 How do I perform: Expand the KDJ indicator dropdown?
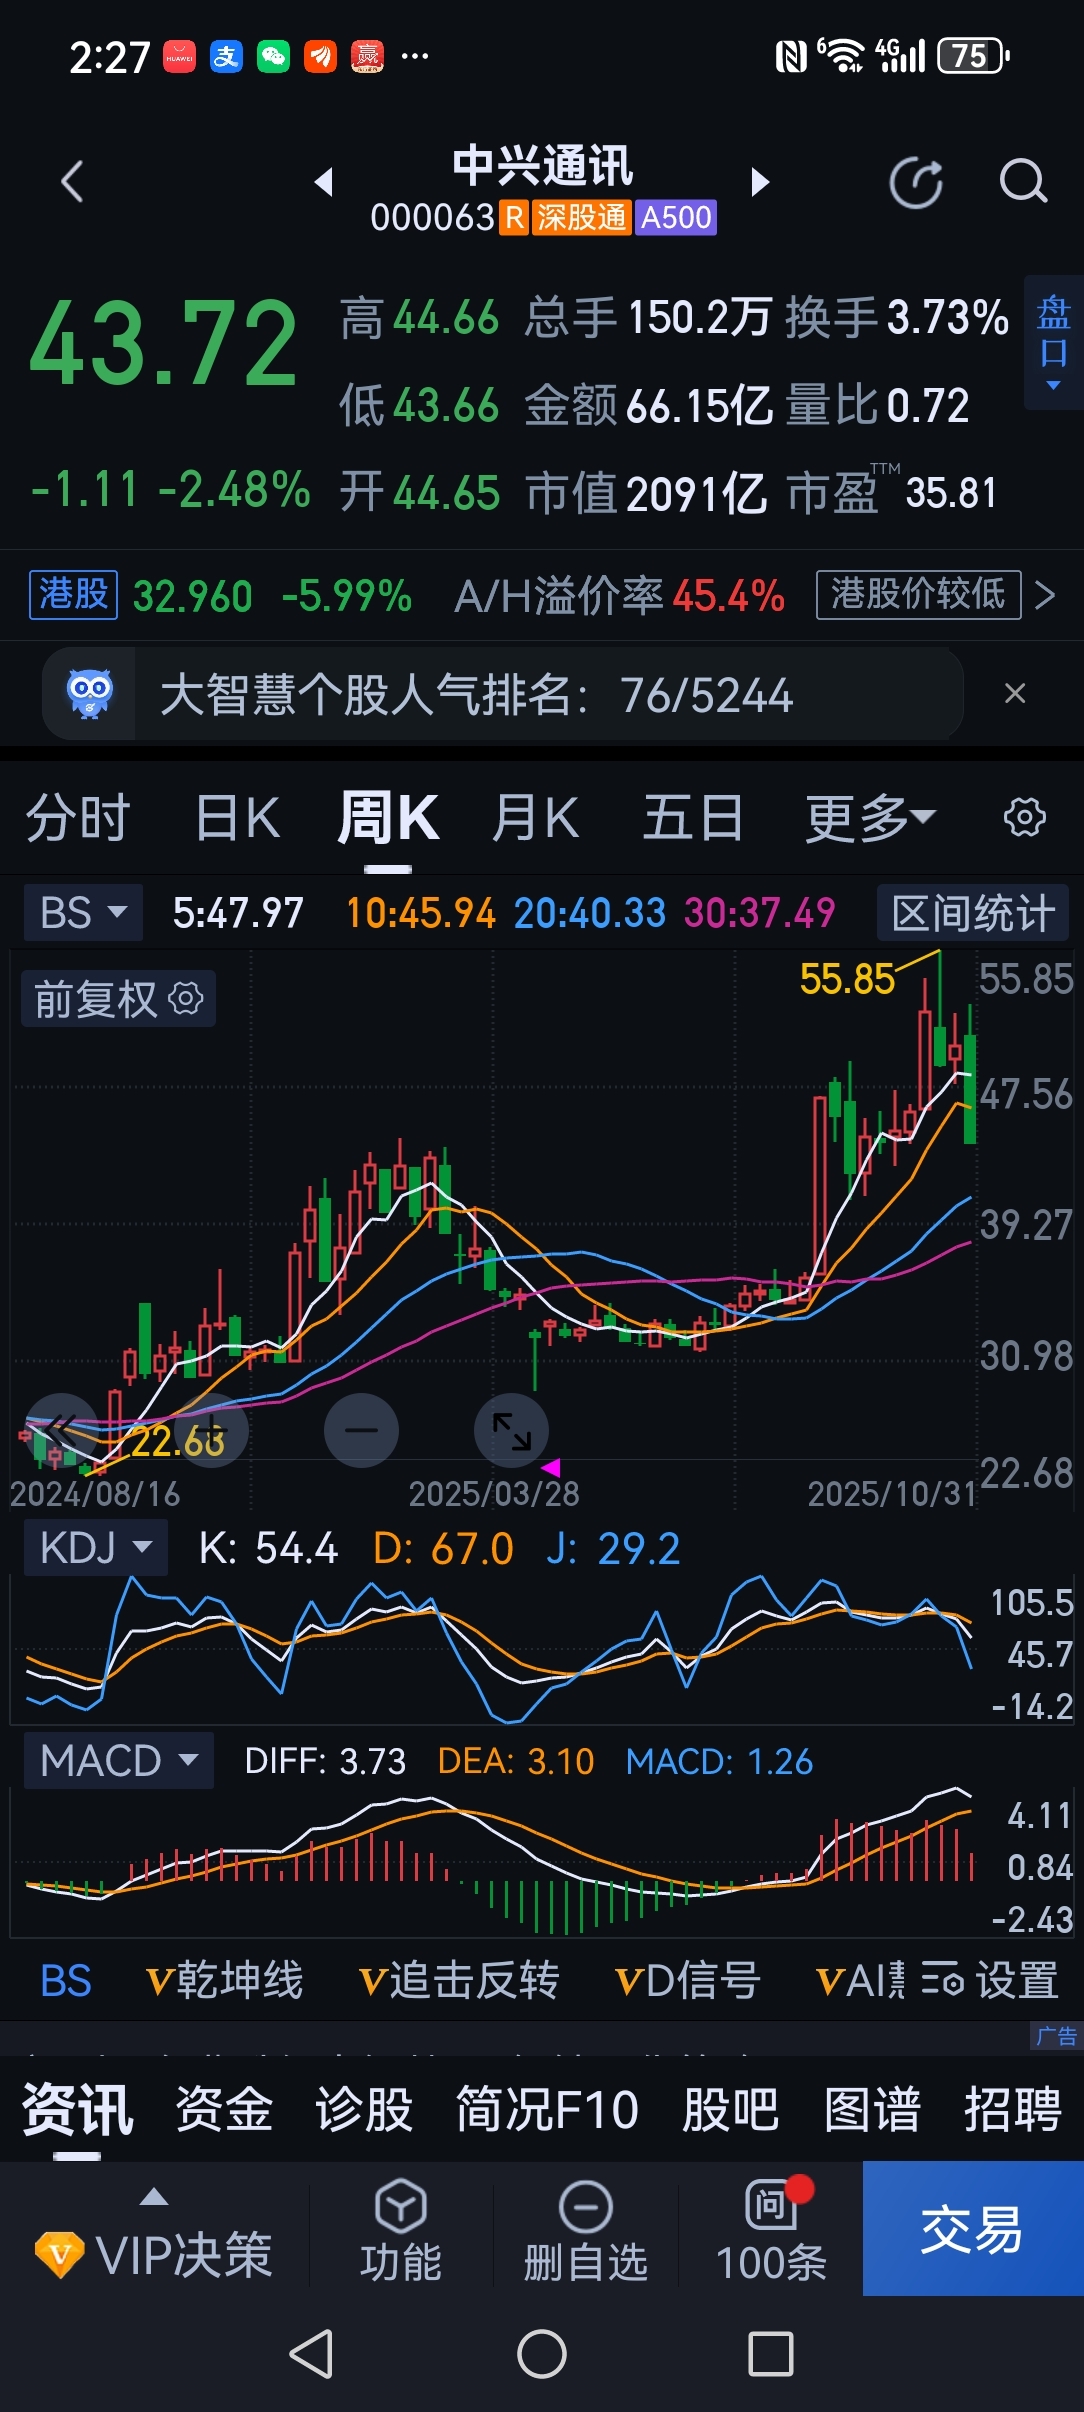point(96,1547)
